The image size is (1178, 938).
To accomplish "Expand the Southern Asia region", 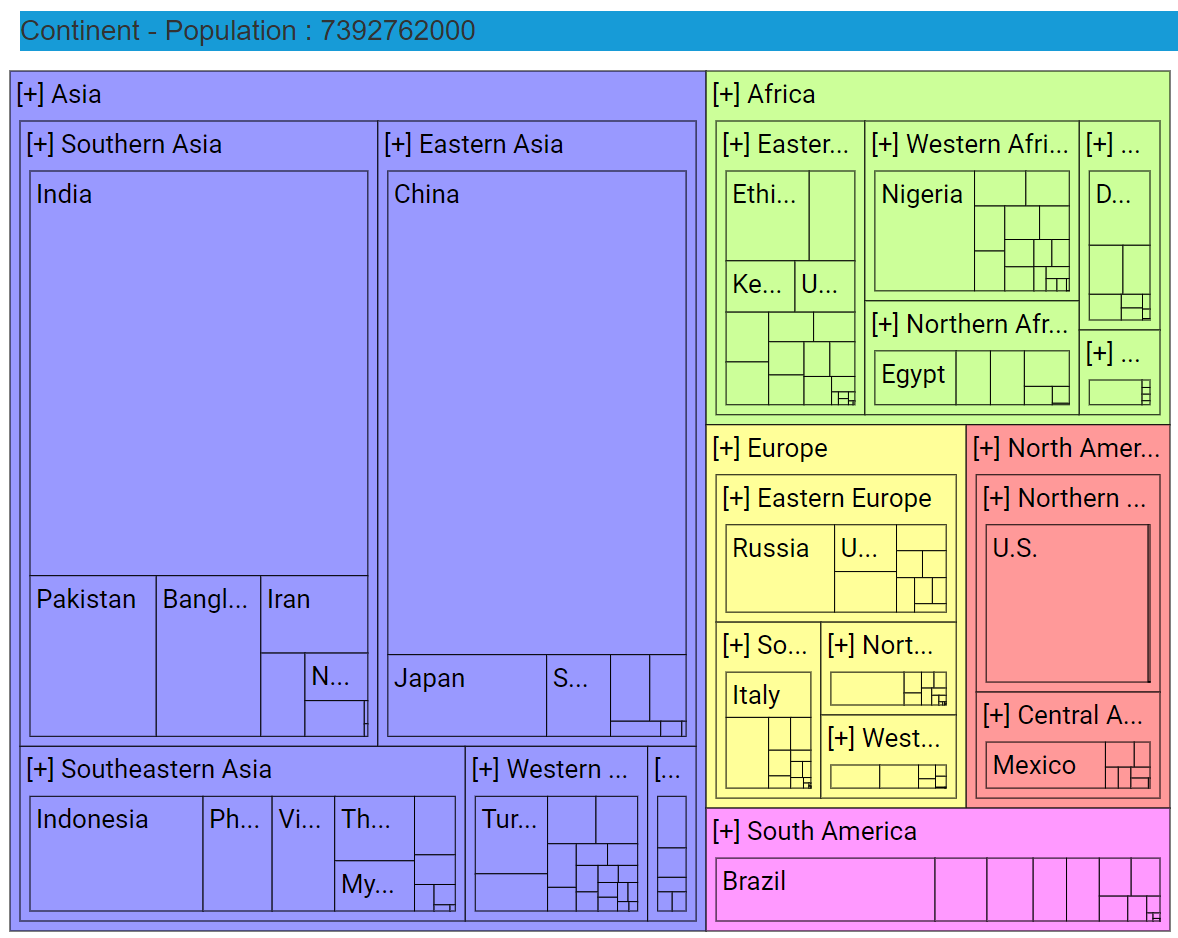I will tap(124, 144).
